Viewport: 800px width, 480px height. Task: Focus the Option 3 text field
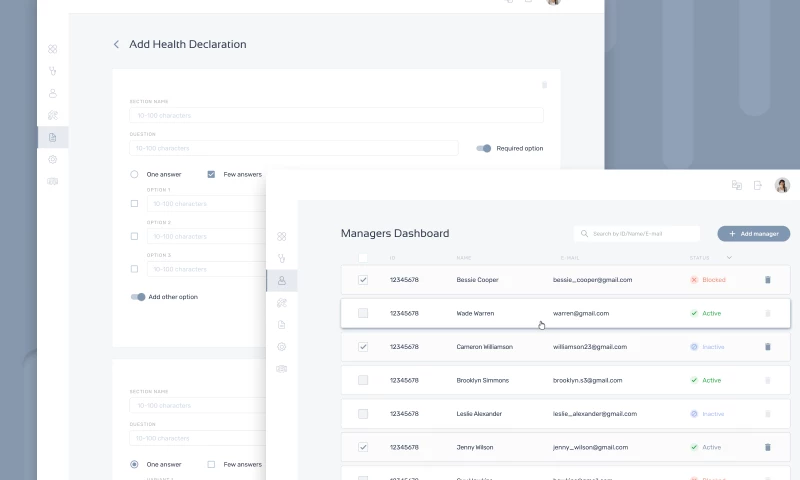tap(206, 269)
